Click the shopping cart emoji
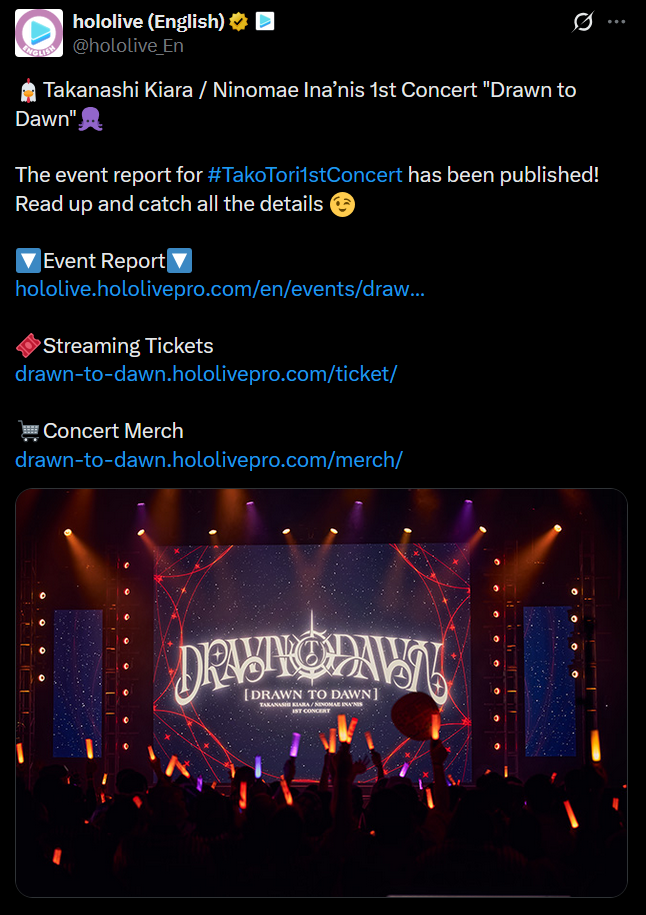This screenshot has width=646, height=915. (28, 431)
